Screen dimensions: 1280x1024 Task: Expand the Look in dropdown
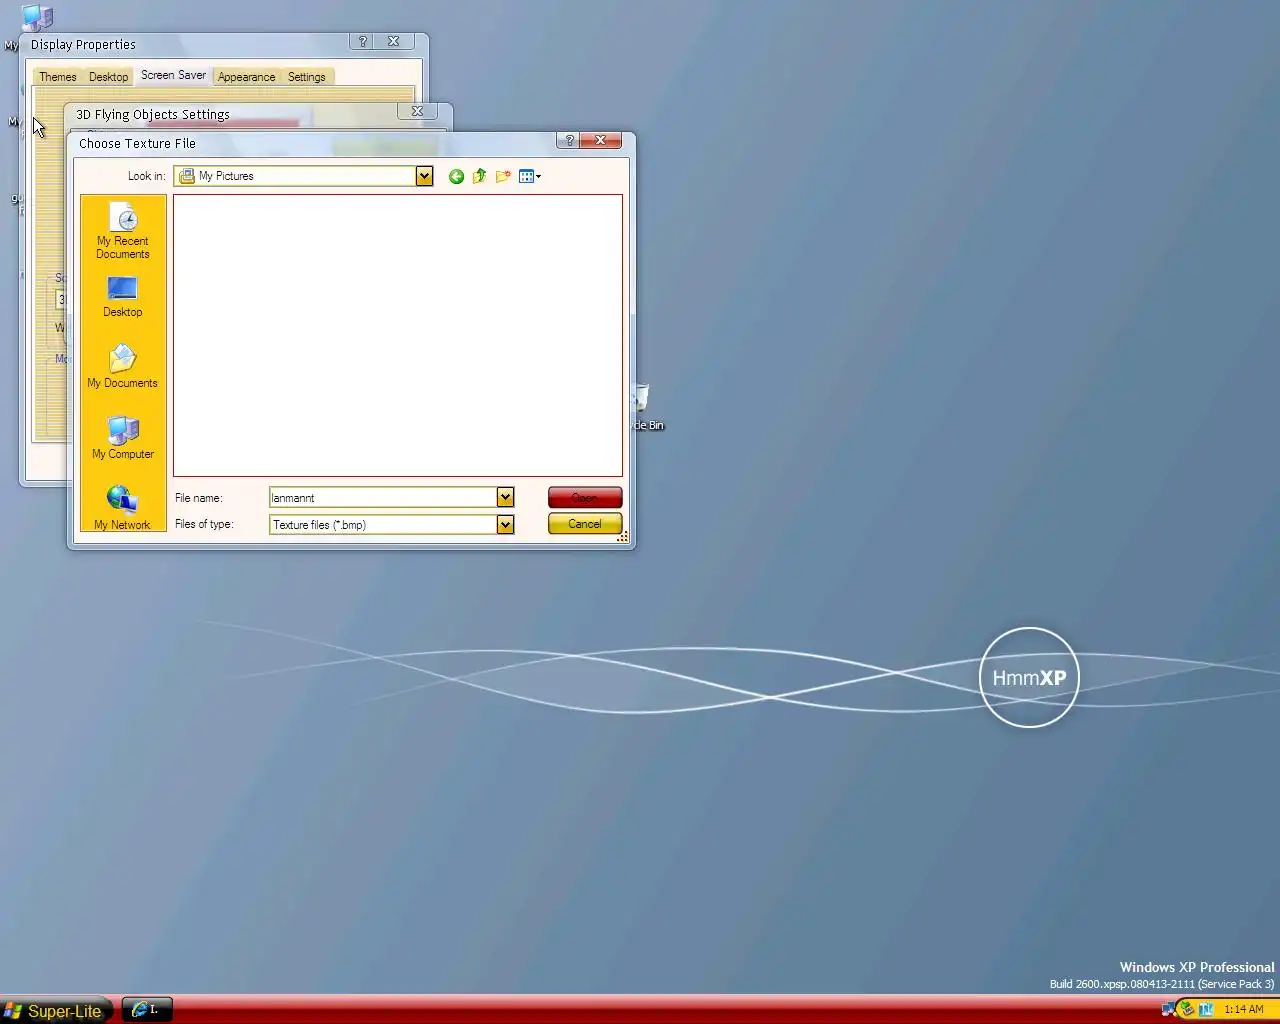pyautogui.click(x=424, y=176)
